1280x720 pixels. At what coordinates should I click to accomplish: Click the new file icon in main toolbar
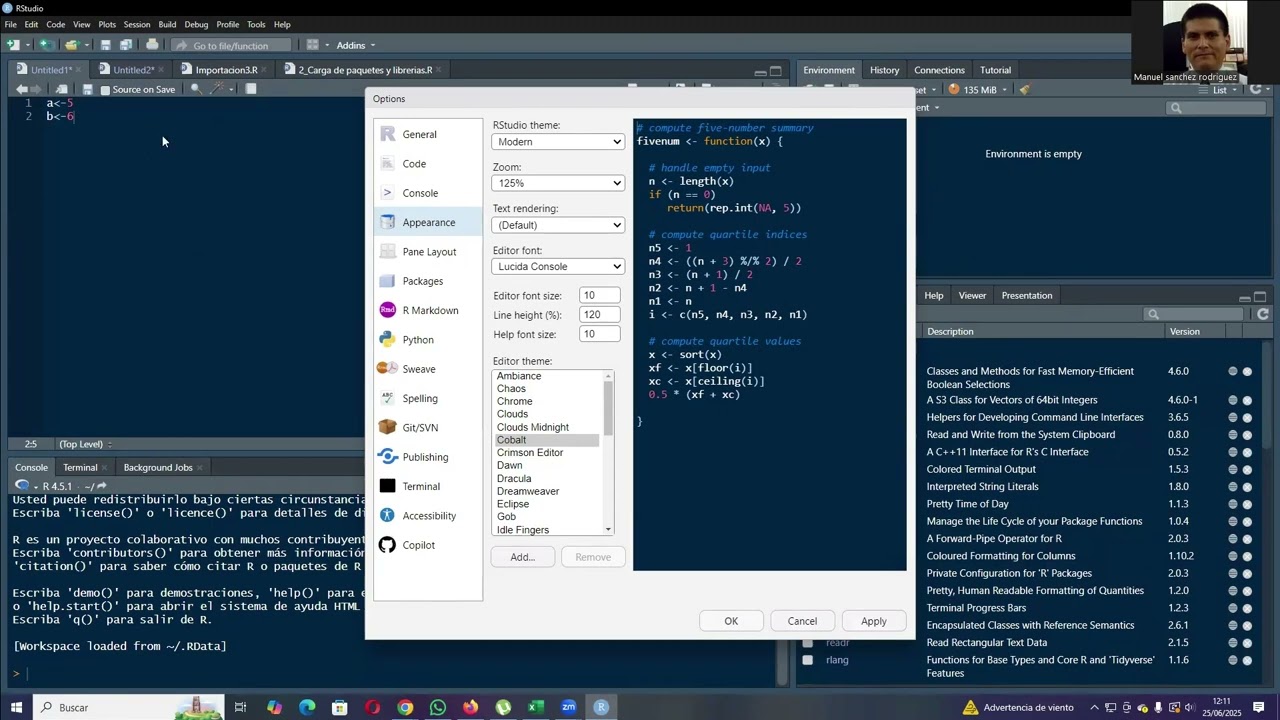13,45
